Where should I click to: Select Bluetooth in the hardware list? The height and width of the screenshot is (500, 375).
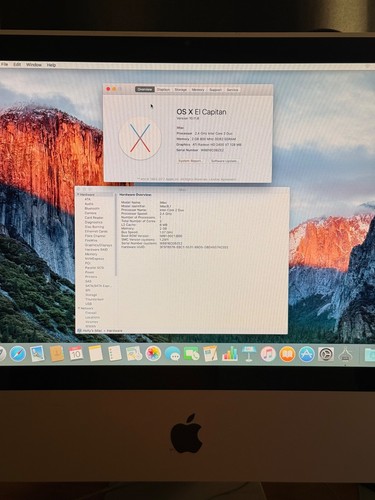coord(92,208)
